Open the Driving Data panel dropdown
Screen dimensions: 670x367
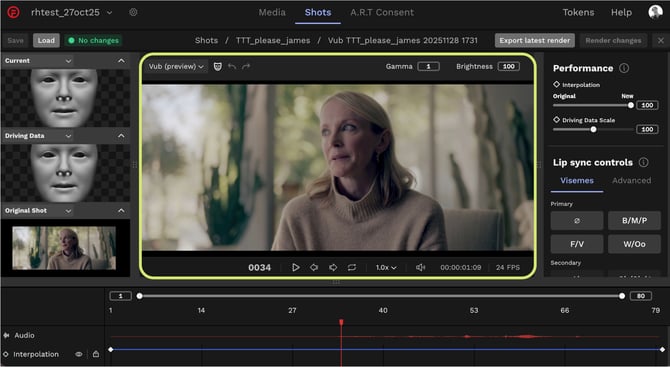68,136
